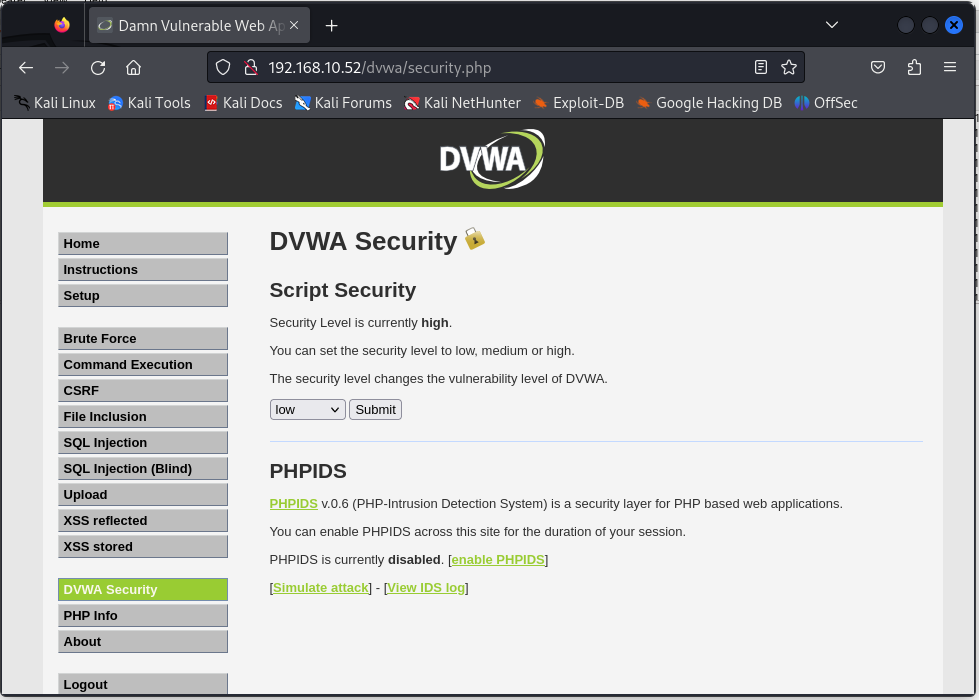Toggle reader view icon in address bar

(760, 67)
